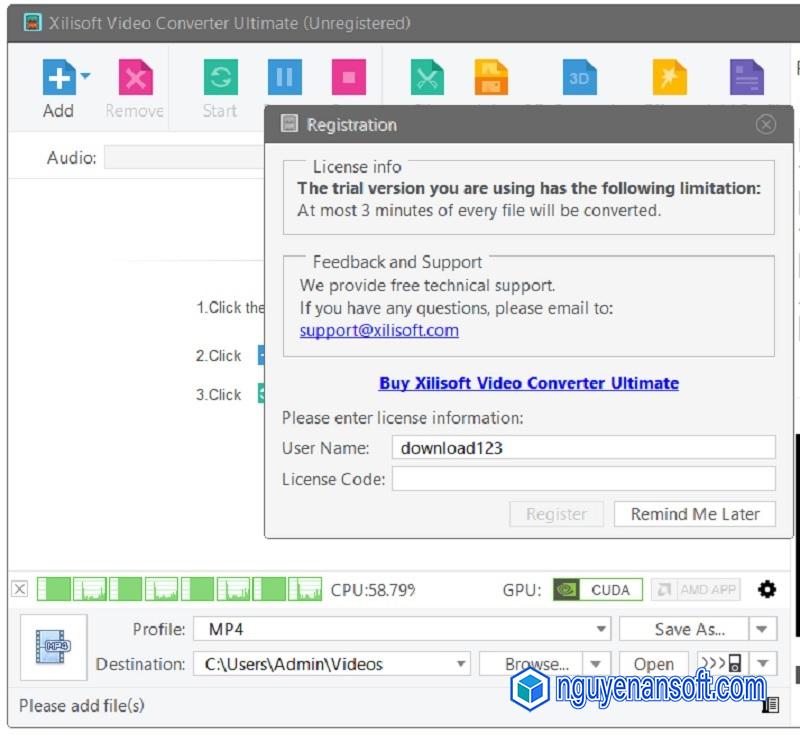Open the settings gear icon
This screenshot has height=734, width=800.
[x=767, y=589]
